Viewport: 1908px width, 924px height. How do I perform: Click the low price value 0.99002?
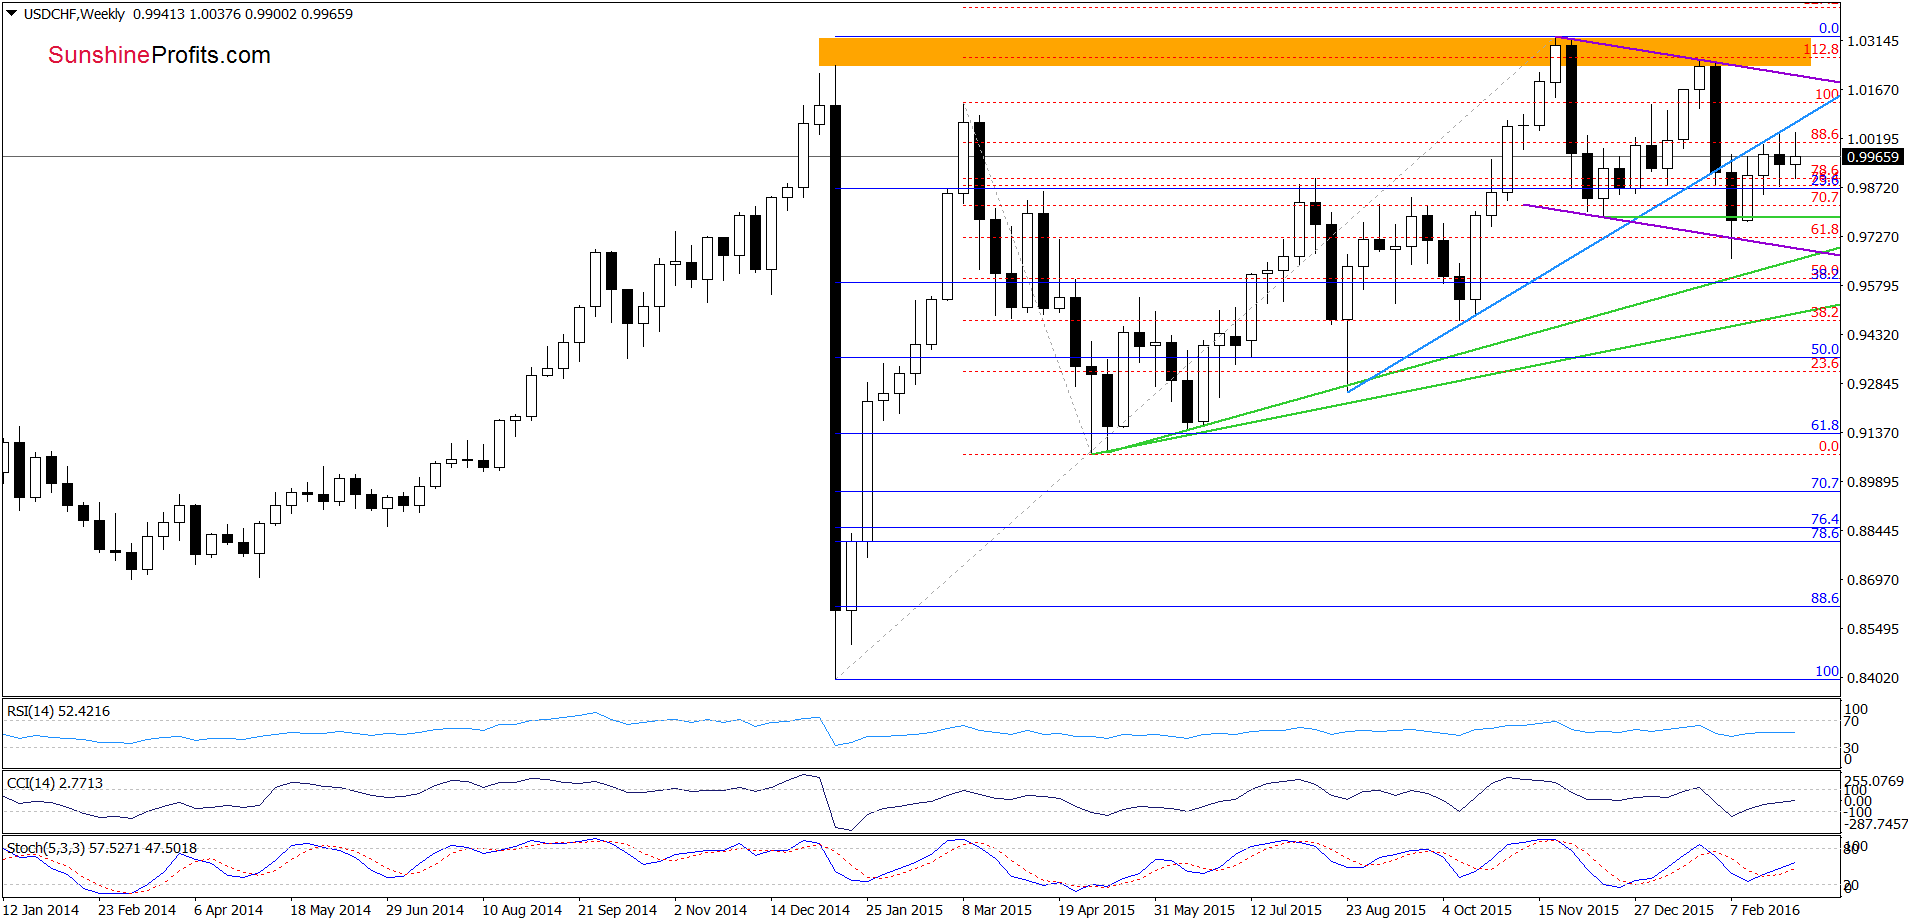pos(271,14)
